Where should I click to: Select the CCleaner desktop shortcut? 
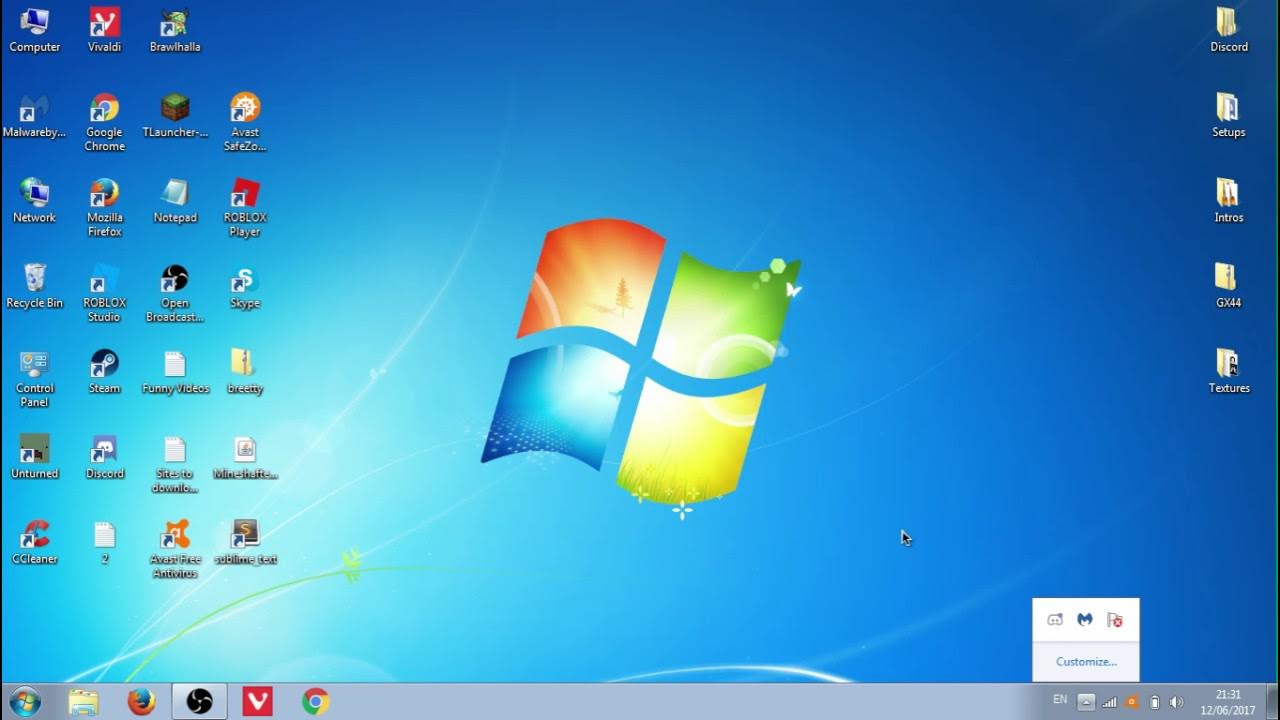coord(34,542)
